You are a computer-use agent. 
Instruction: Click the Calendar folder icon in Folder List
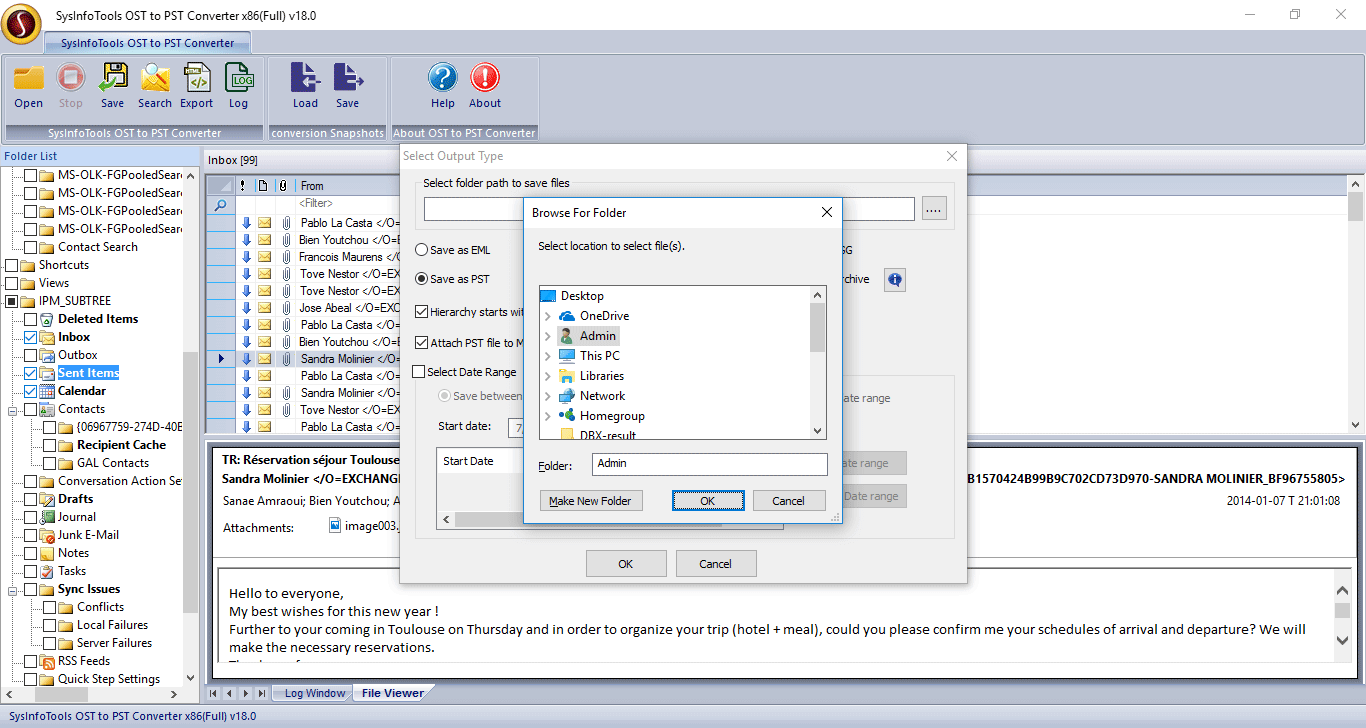[47, 391]
